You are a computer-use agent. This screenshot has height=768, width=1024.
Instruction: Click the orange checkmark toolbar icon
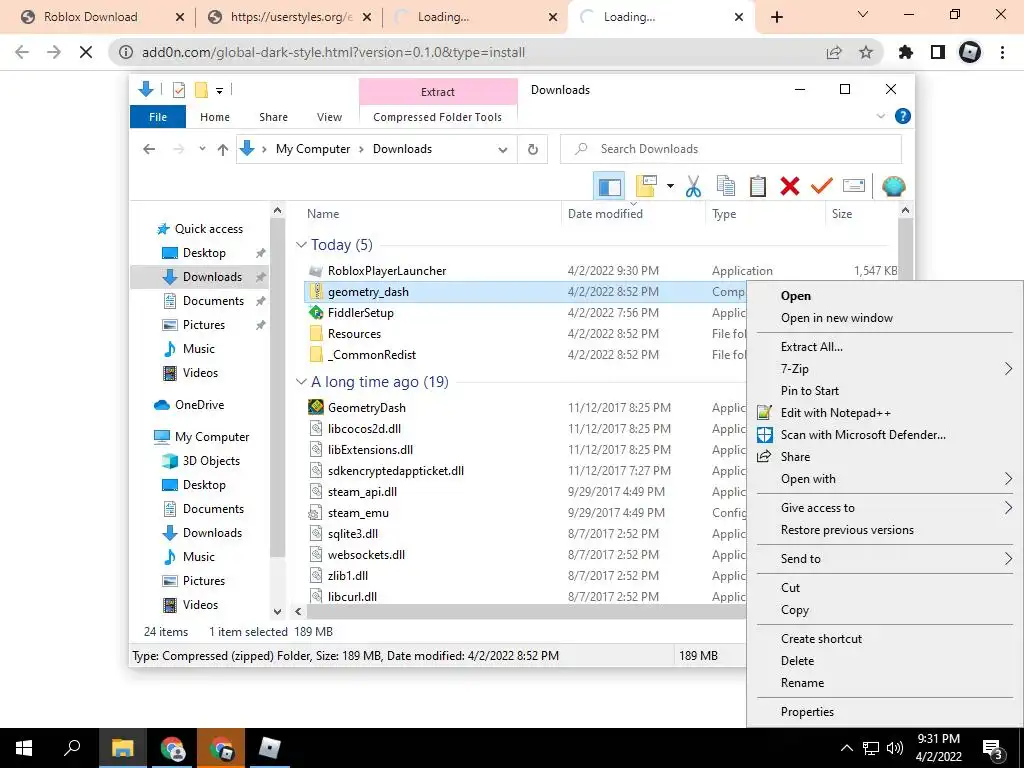[x=822, y=186]
